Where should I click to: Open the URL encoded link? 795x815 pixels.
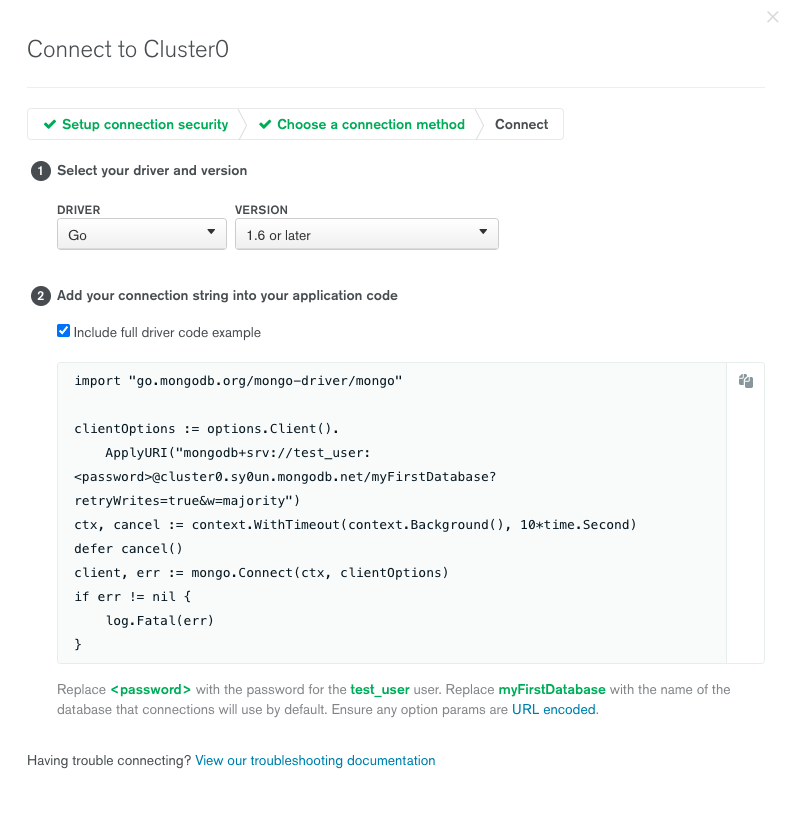pyautogui.click(x=554, y=709)
